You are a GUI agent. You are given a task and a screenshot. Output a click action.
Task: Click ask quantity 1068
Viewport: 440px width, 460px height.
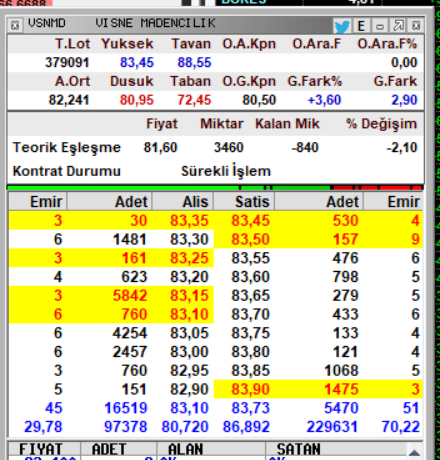[341, 371]
